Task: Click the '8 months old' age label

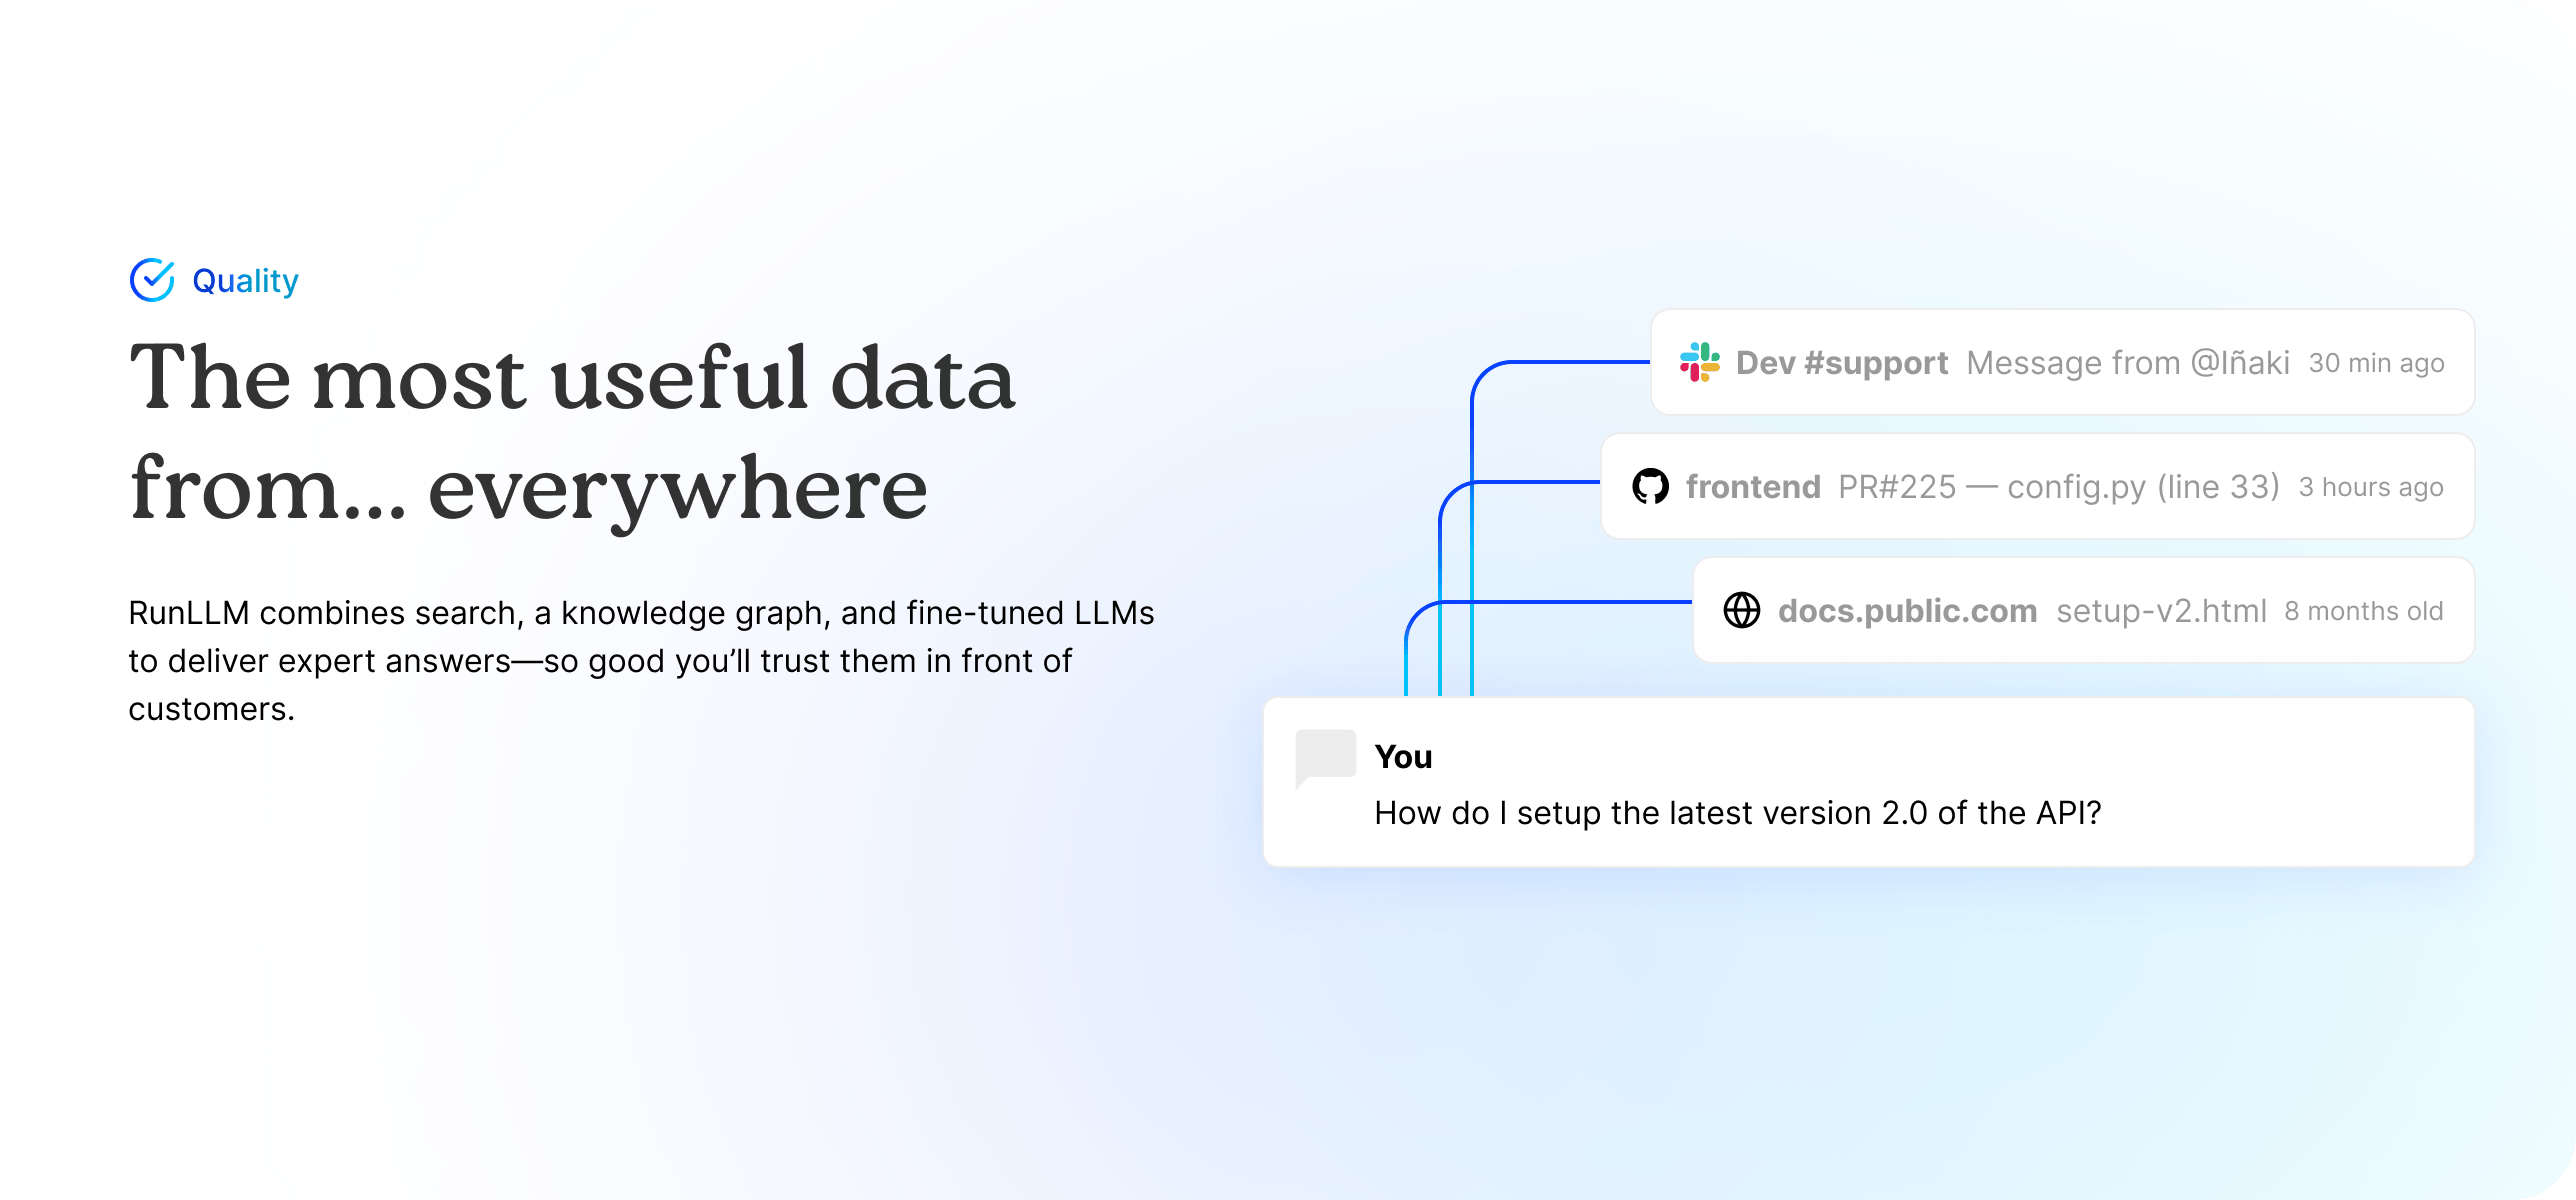Action: [2364, 611]
